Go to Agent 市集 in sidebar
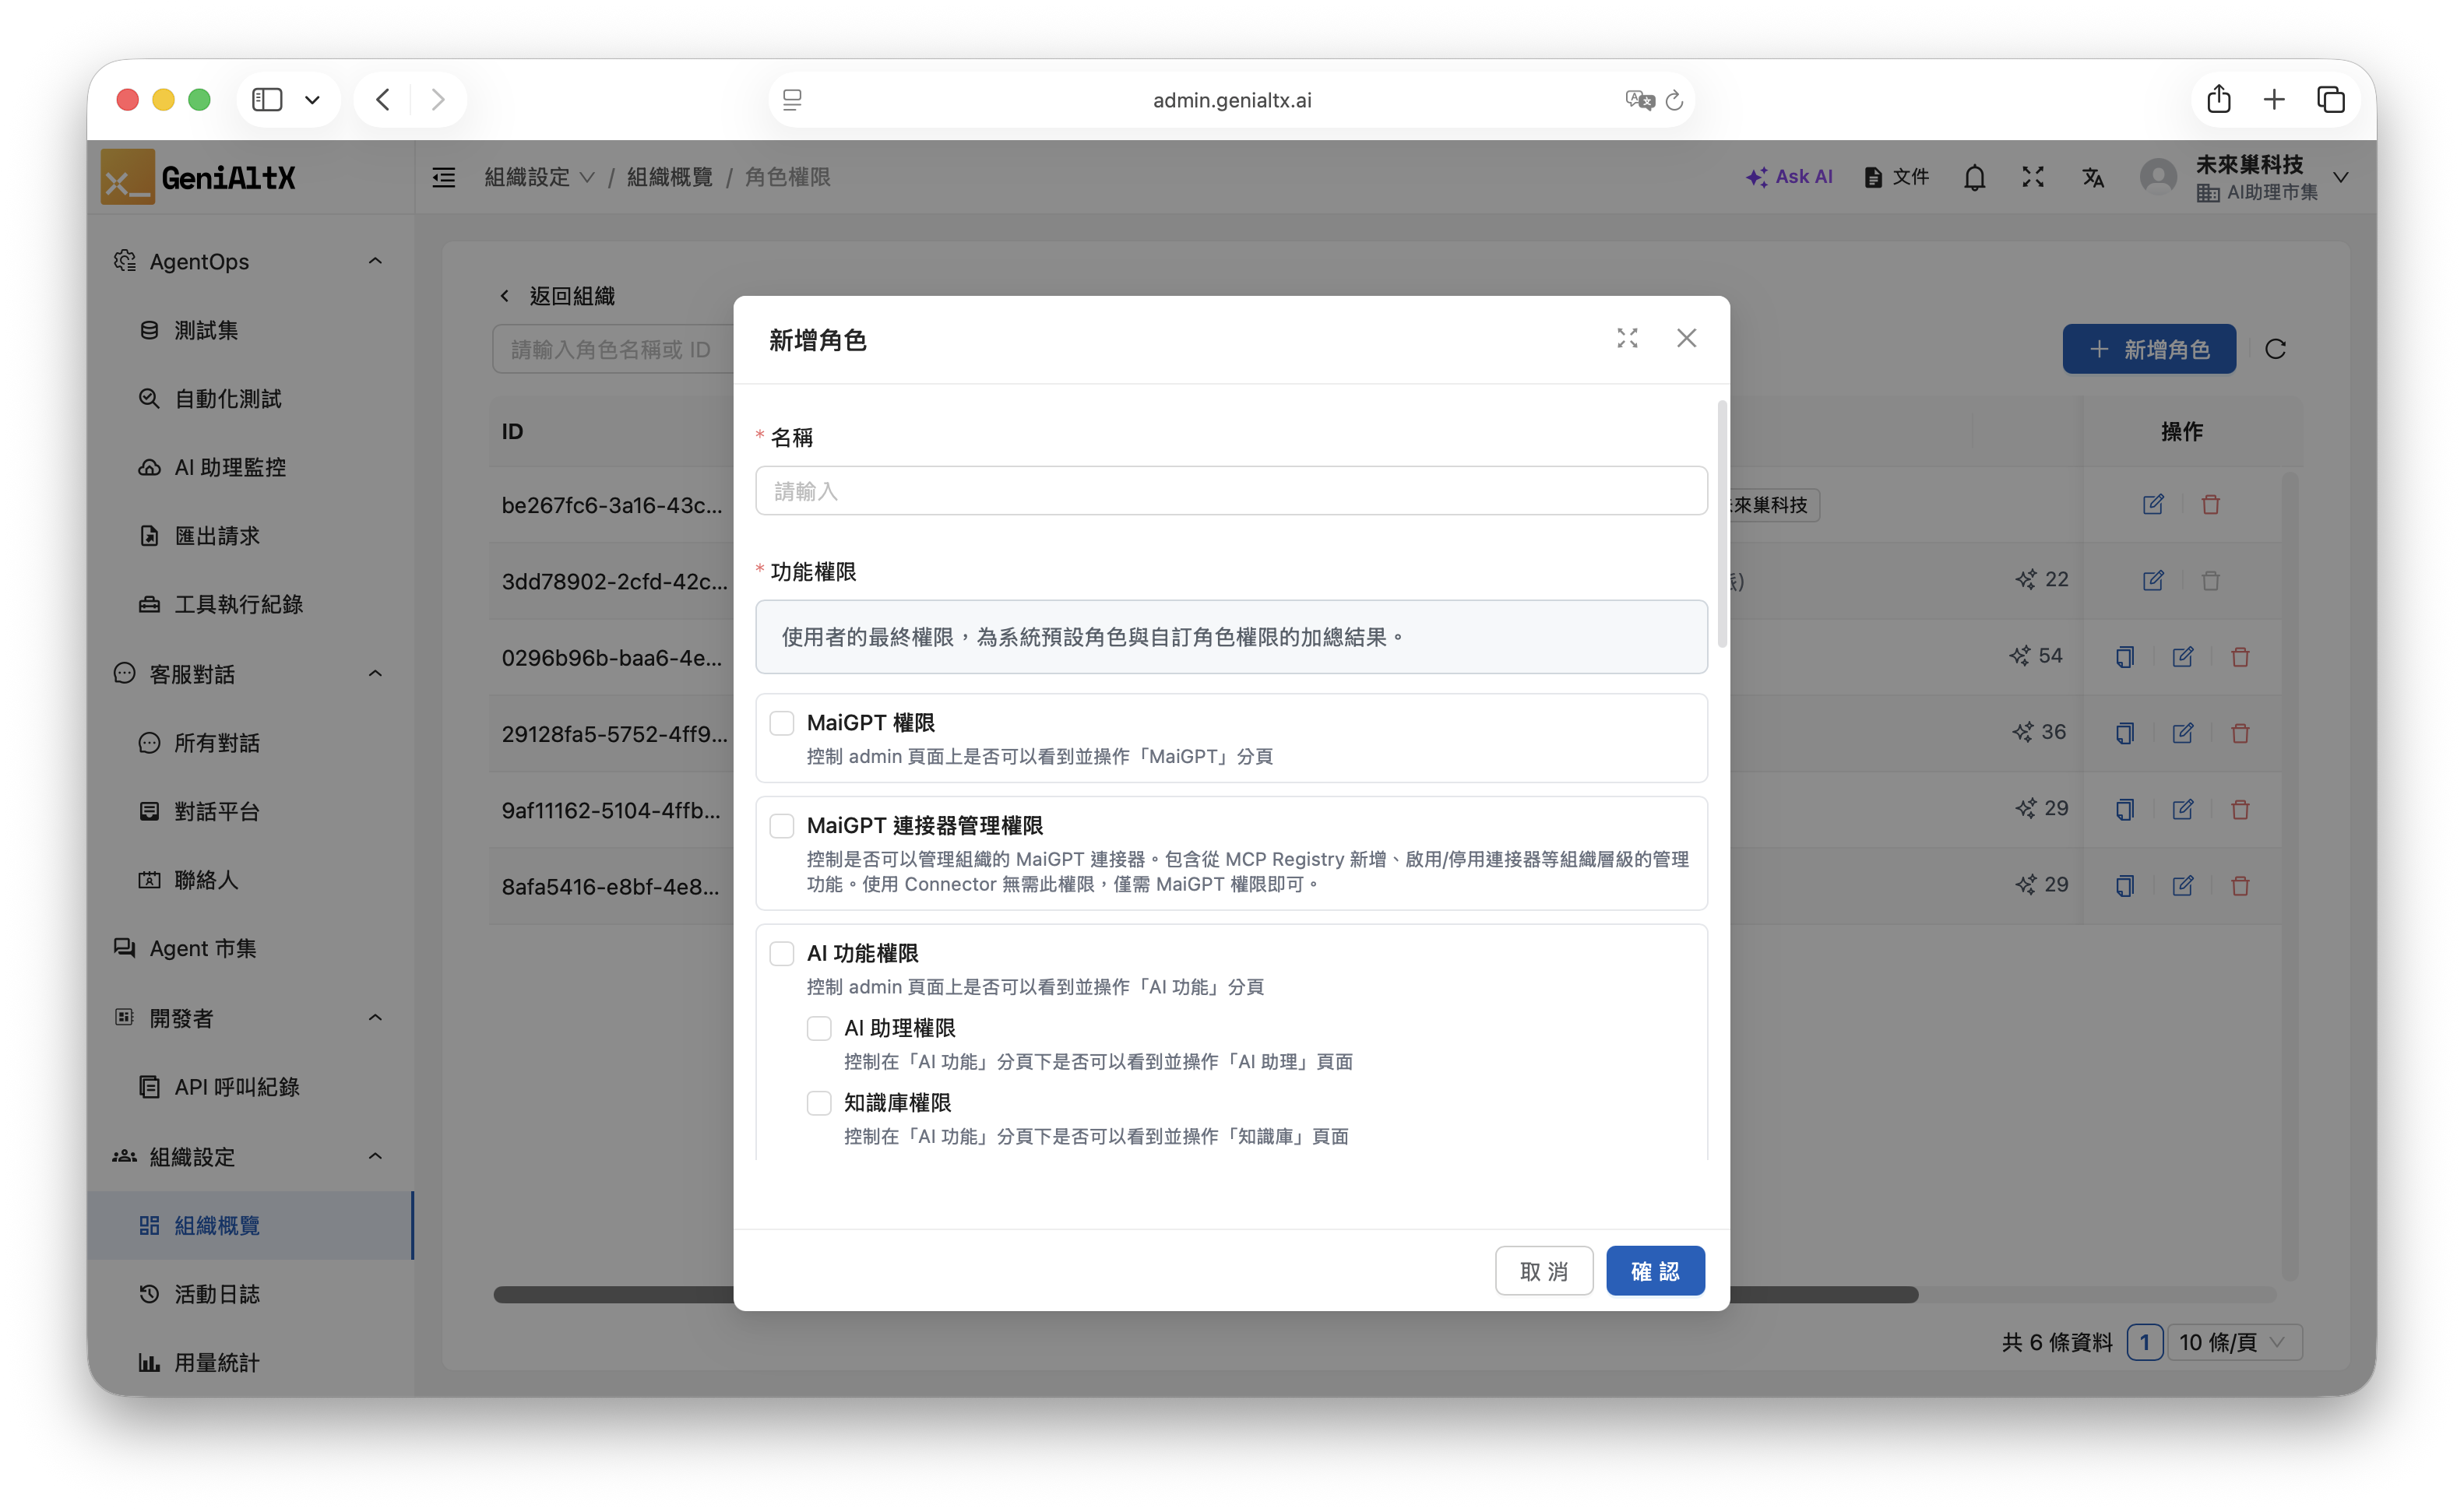This screenshot has height=1512, width=2464. [203, 948]
